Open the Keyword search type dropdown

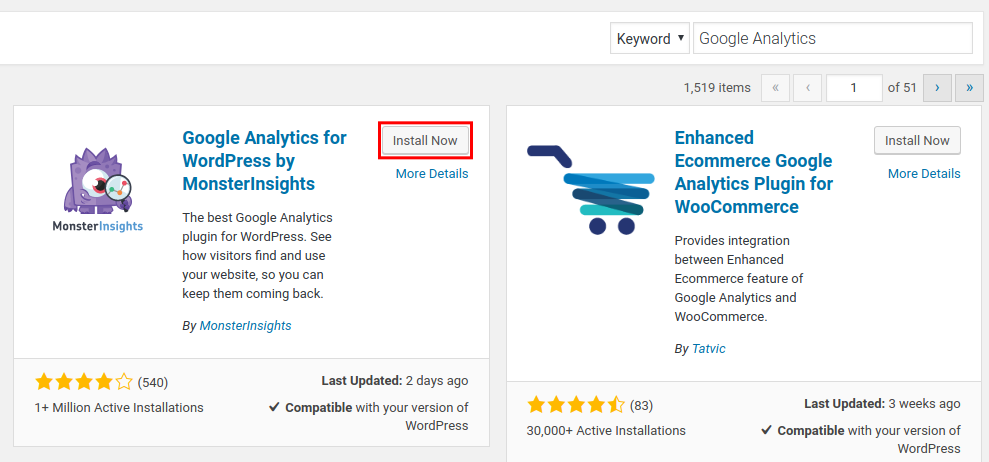point(650,39)
